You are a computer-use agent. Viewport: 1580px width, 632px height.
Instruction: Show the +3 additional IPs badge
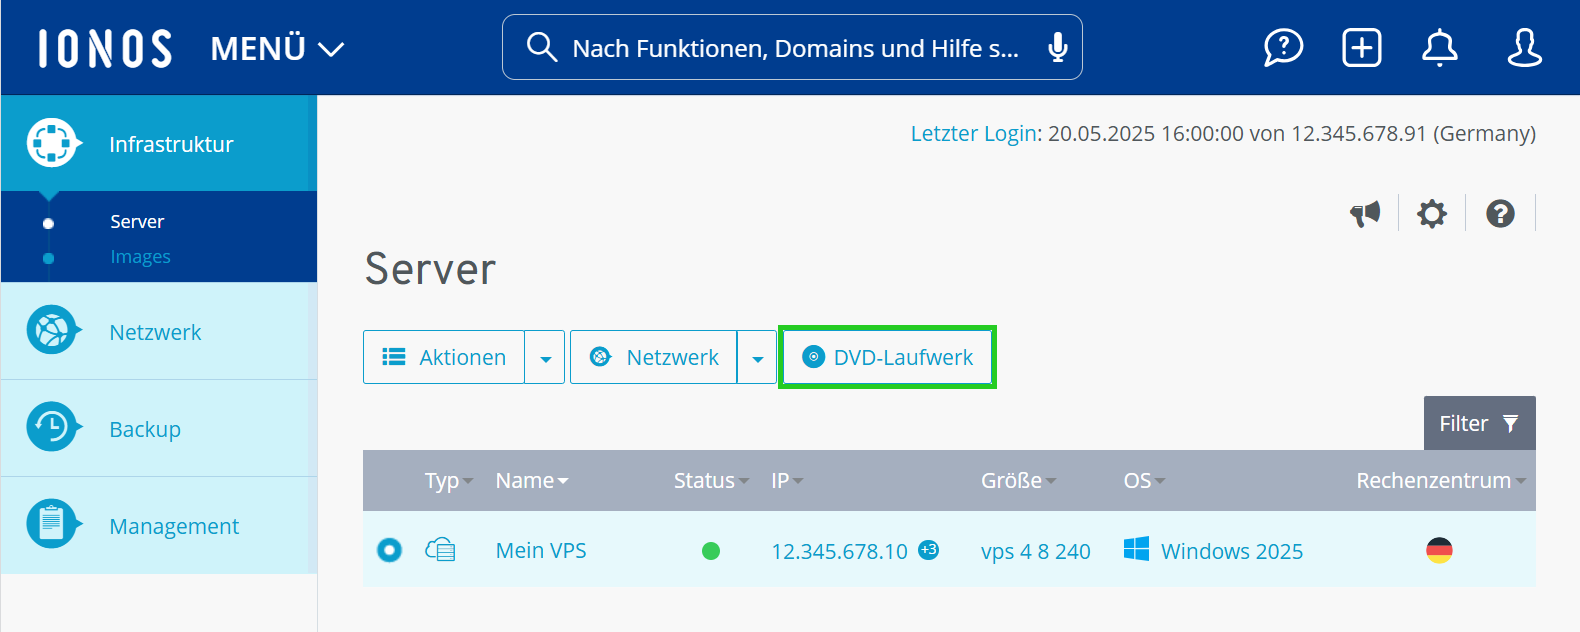928,549
